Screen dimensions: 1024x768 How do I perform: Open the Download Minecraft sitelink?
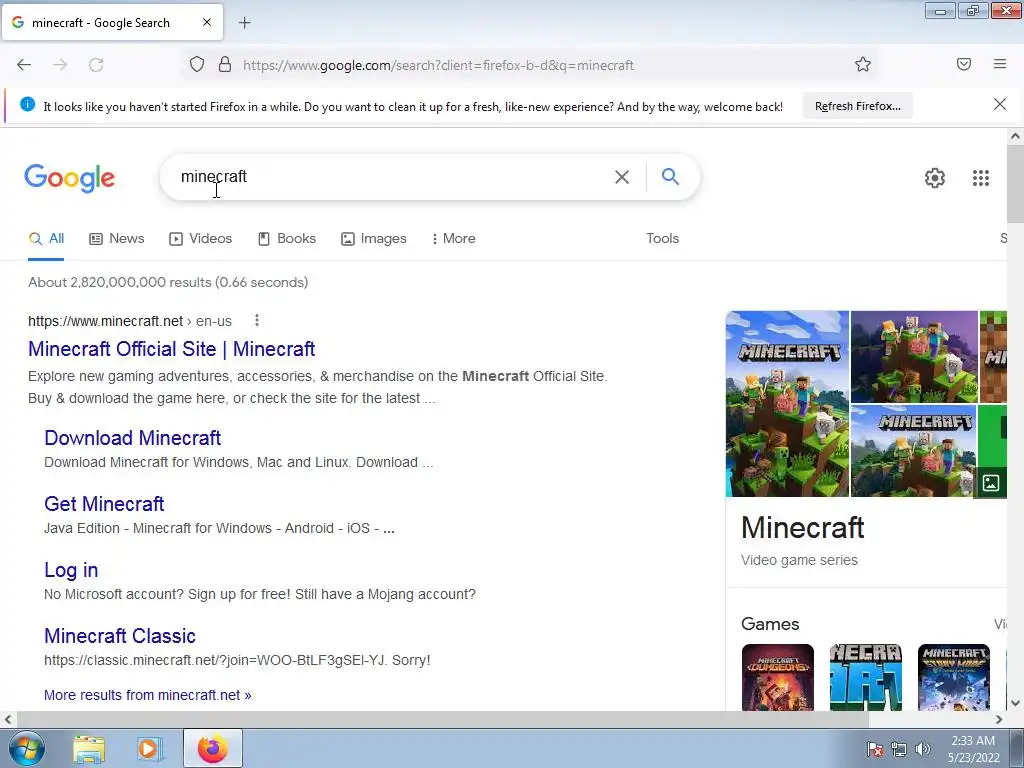[133, 438]
